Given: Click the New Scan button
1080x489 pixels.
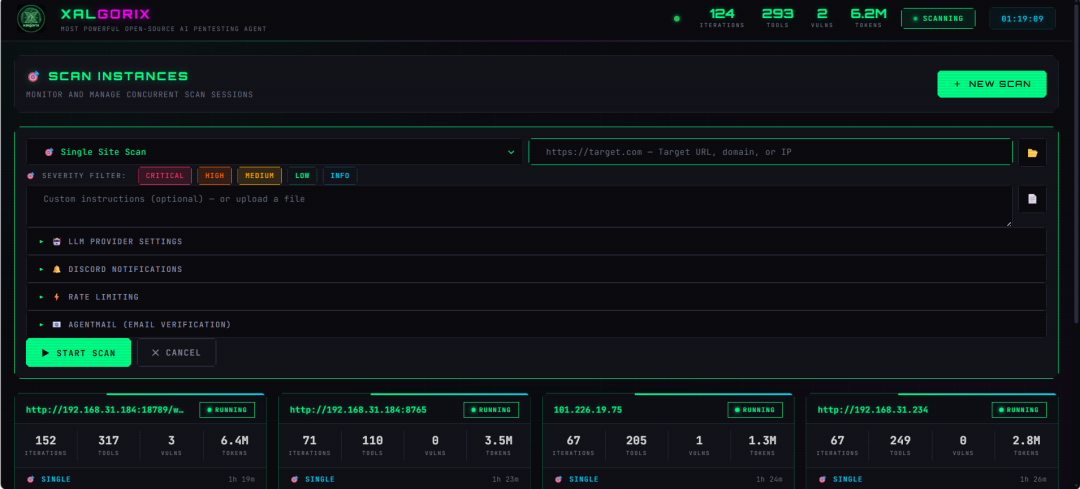Looking at the screenshot, I should point(992,84).
